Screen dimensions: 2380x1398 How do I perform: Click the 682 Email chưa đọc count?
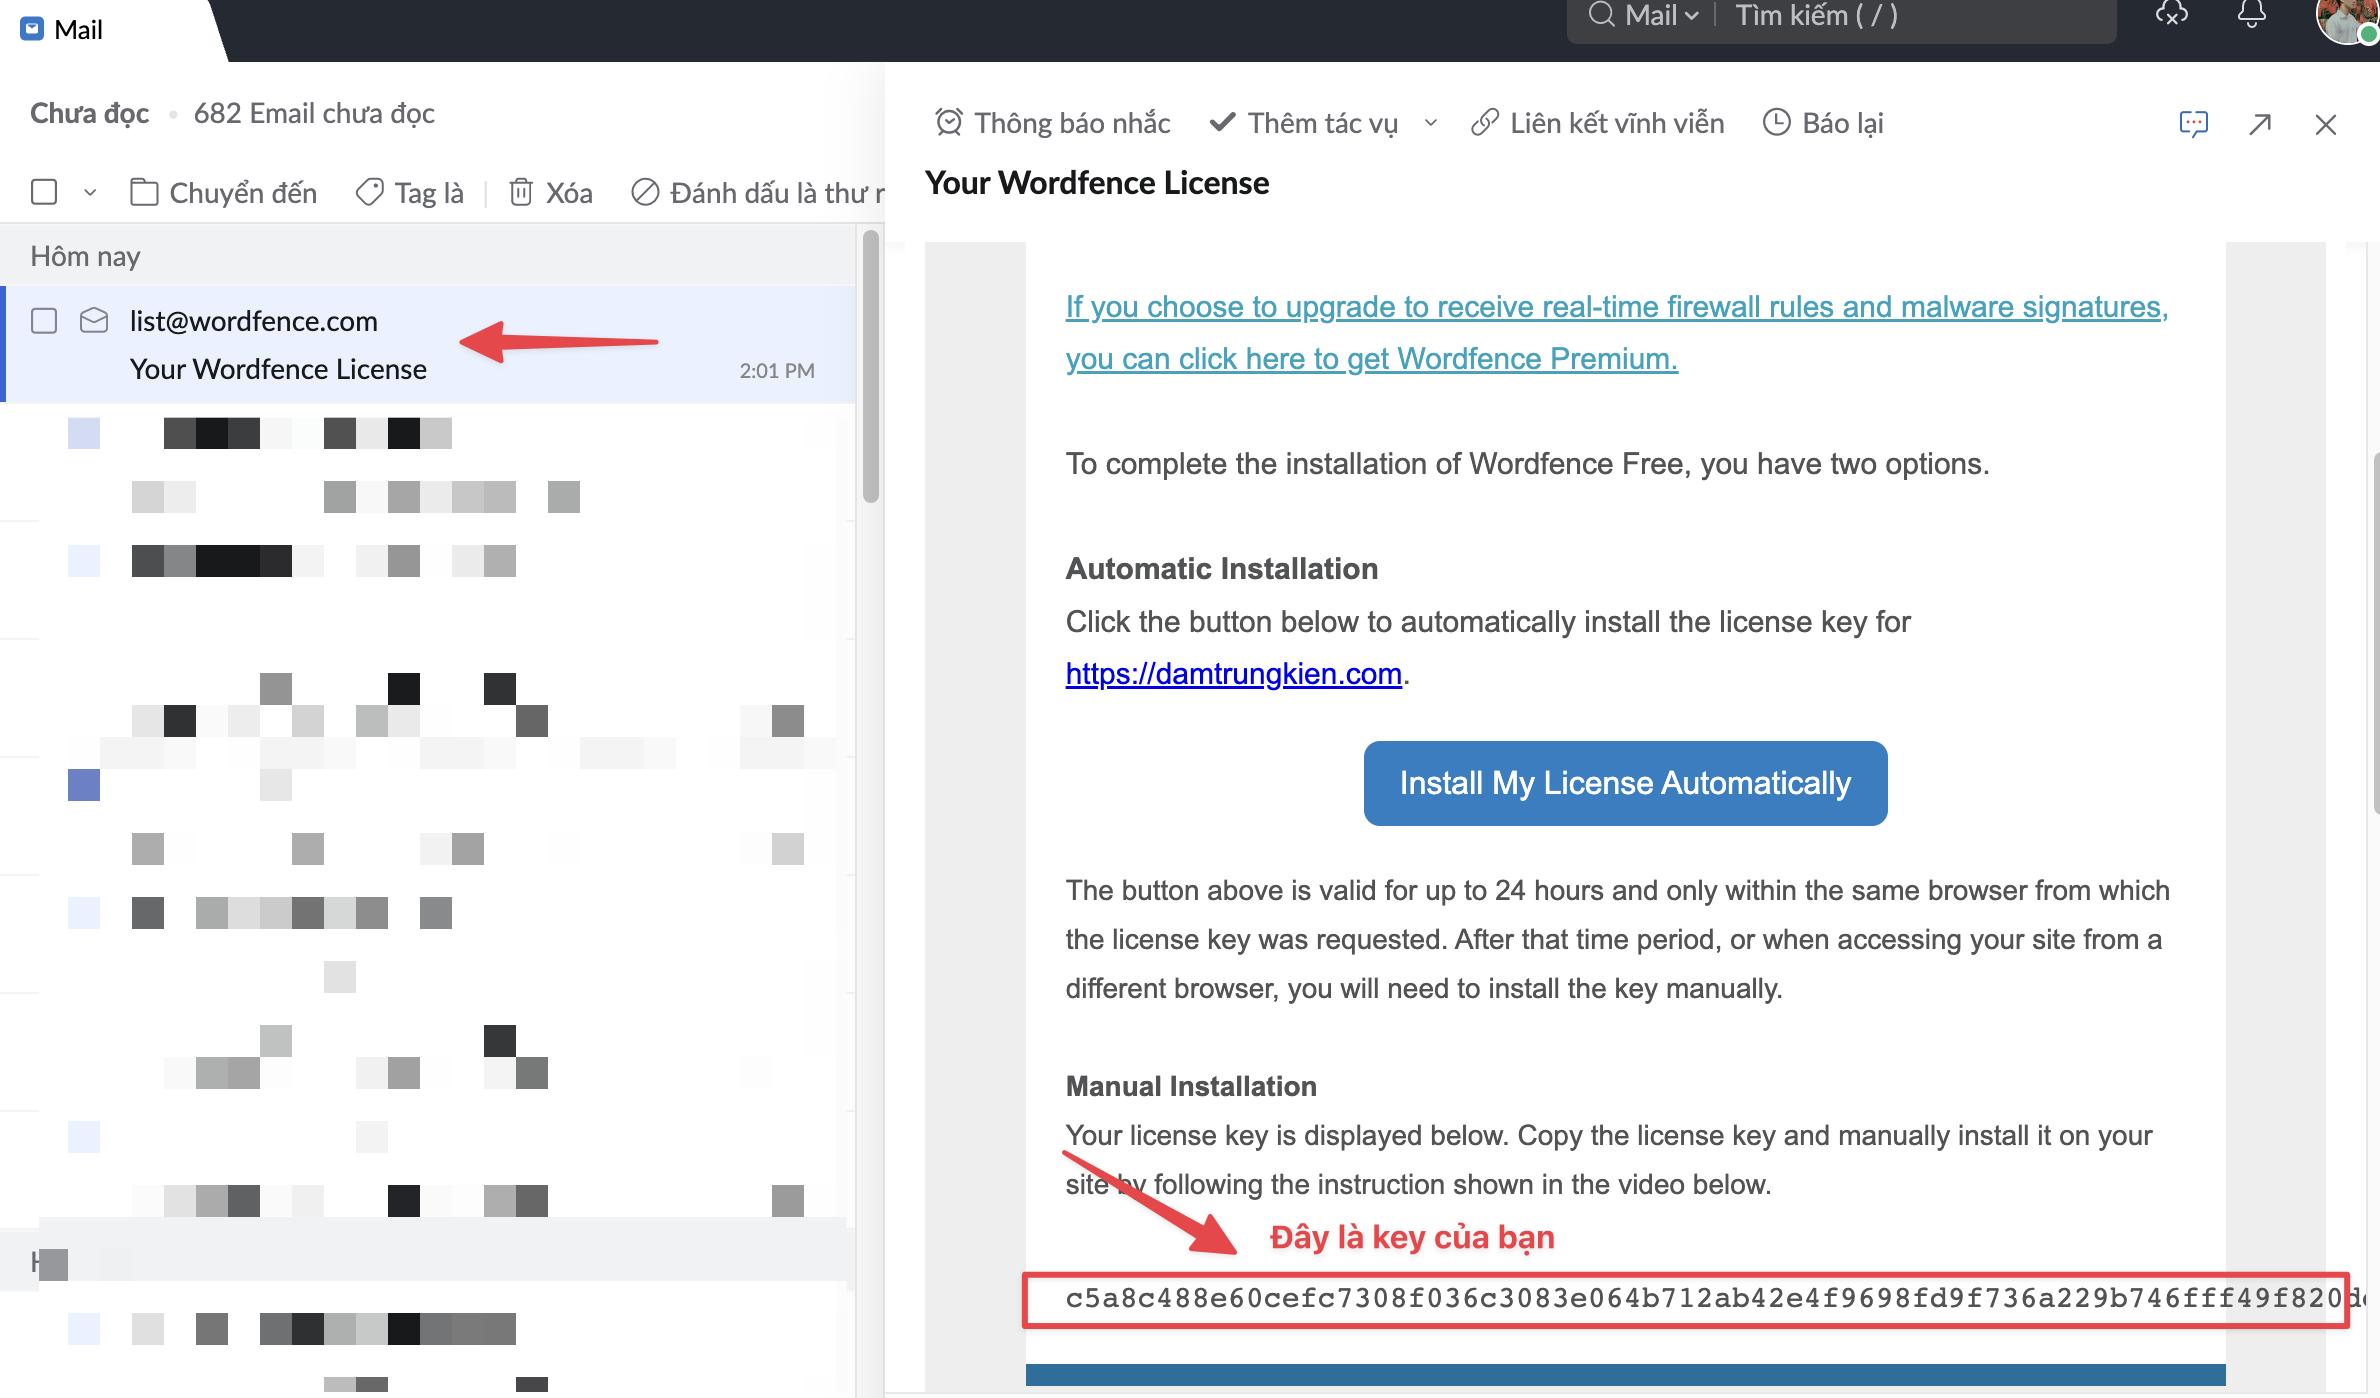pos(314,113)
